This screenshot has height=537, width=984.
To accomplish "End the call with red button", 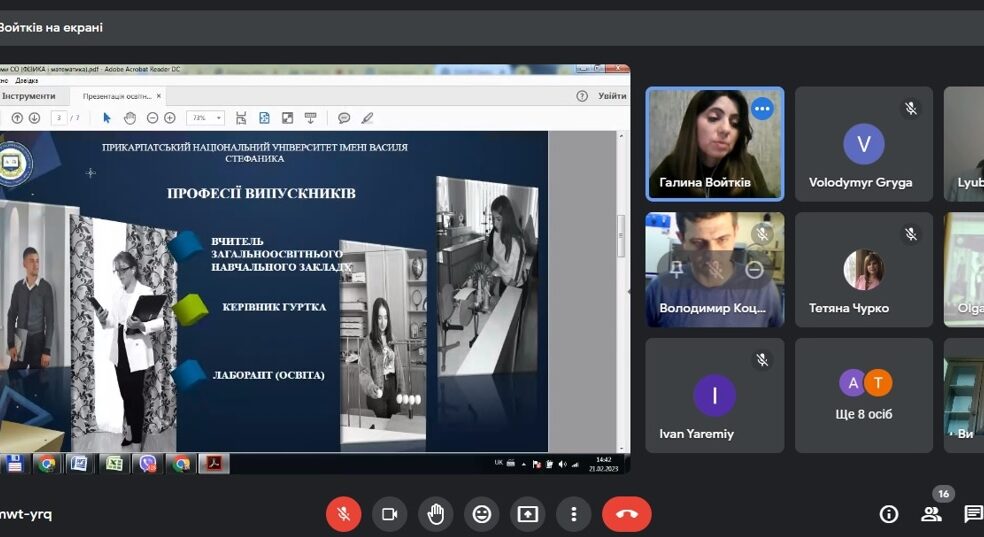I will point(626,514).
